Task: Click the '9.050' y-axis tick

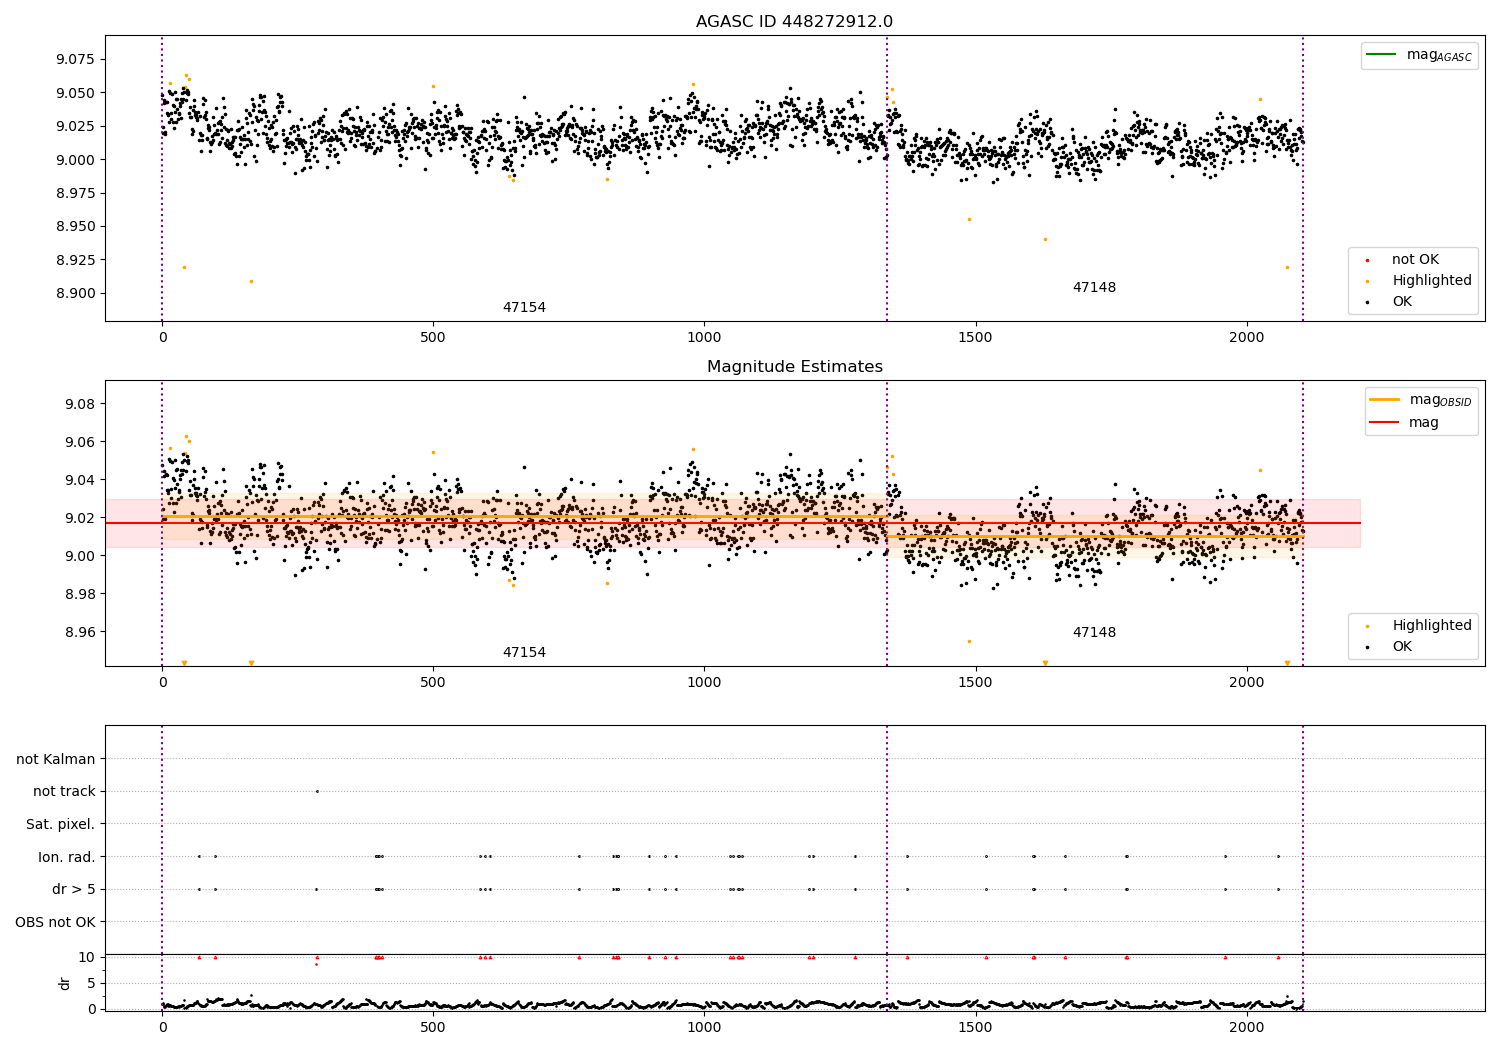Action: 75,93
